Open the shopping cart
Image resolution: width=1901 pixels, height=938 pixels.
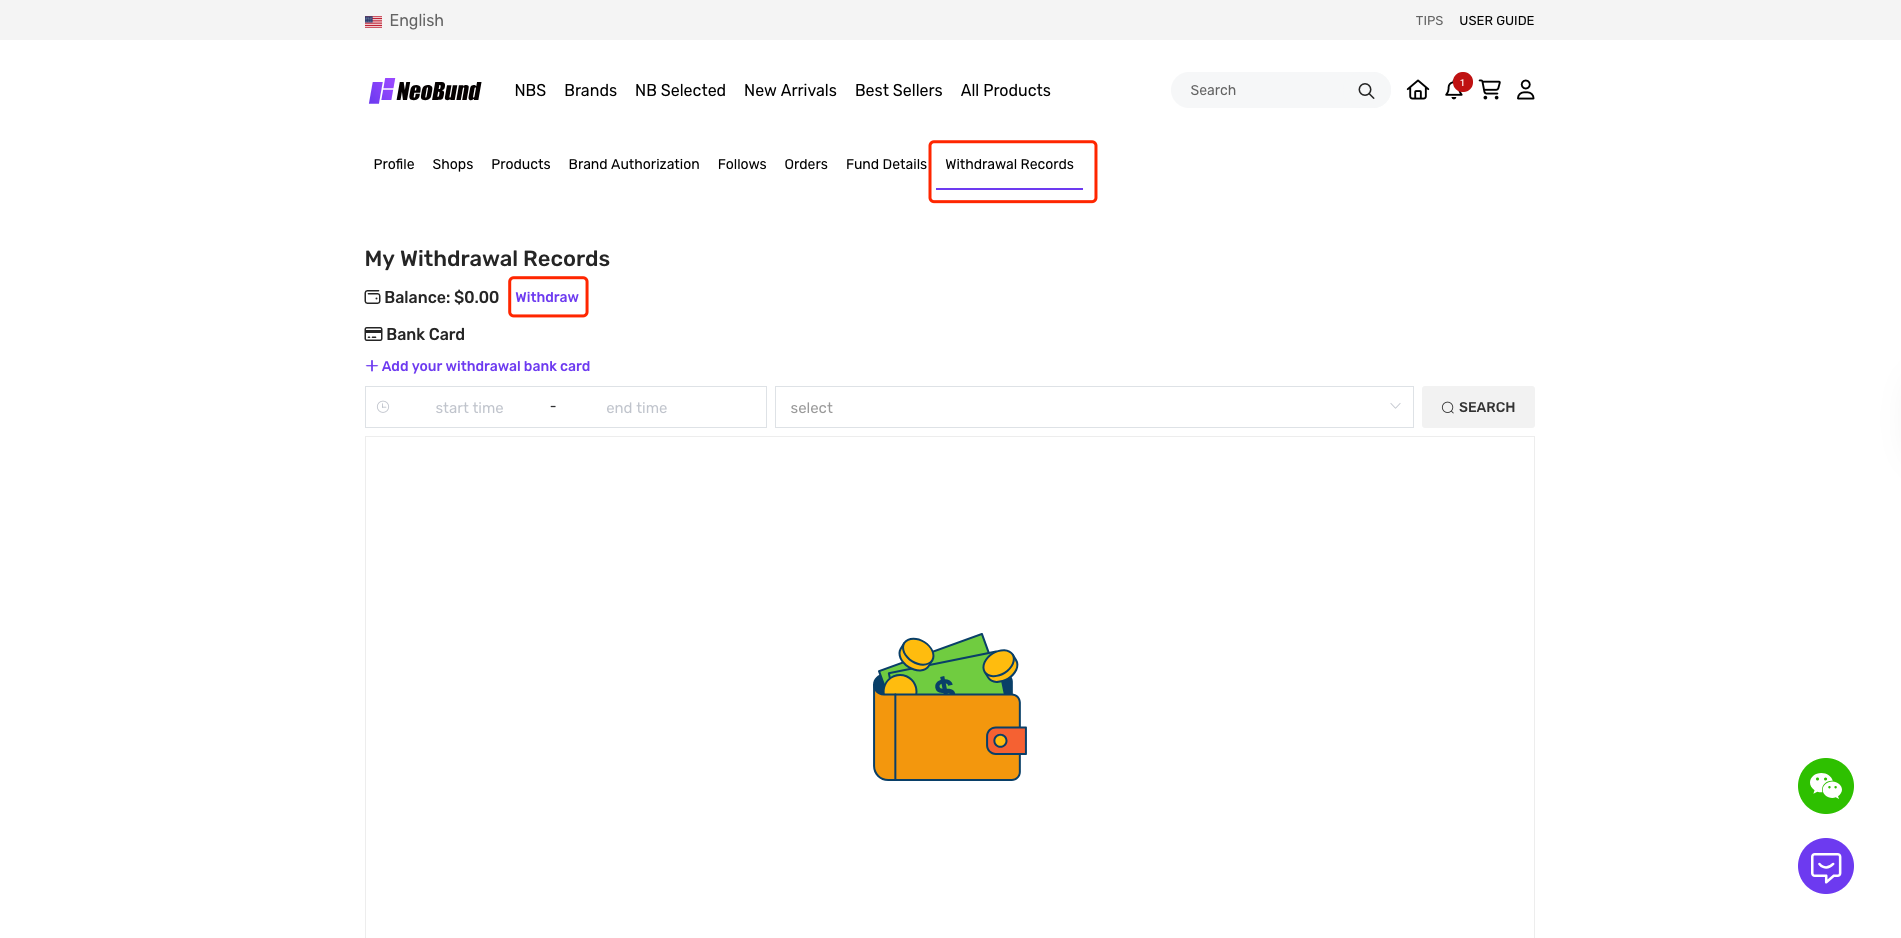(1490, 91)
